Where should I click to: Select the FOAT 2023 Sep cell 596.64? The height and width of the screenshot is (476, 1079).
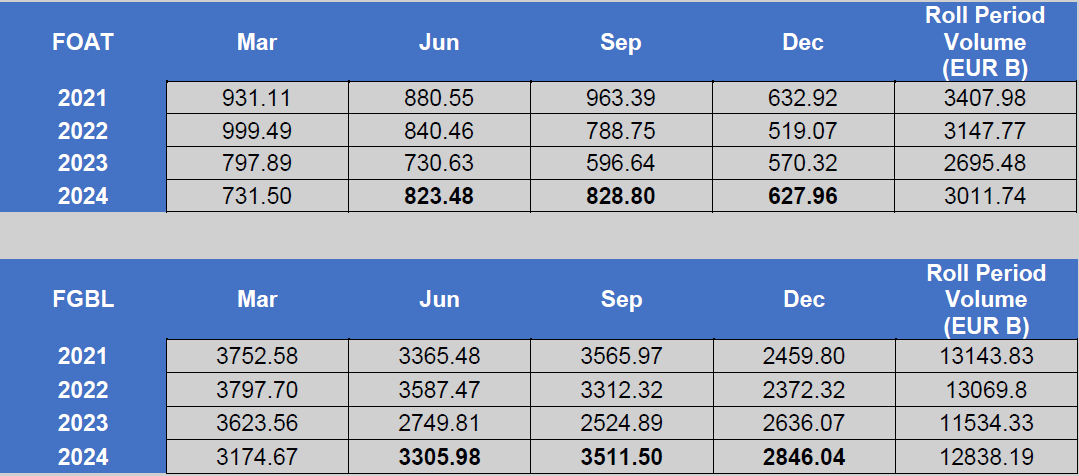(x=621, y=163)
